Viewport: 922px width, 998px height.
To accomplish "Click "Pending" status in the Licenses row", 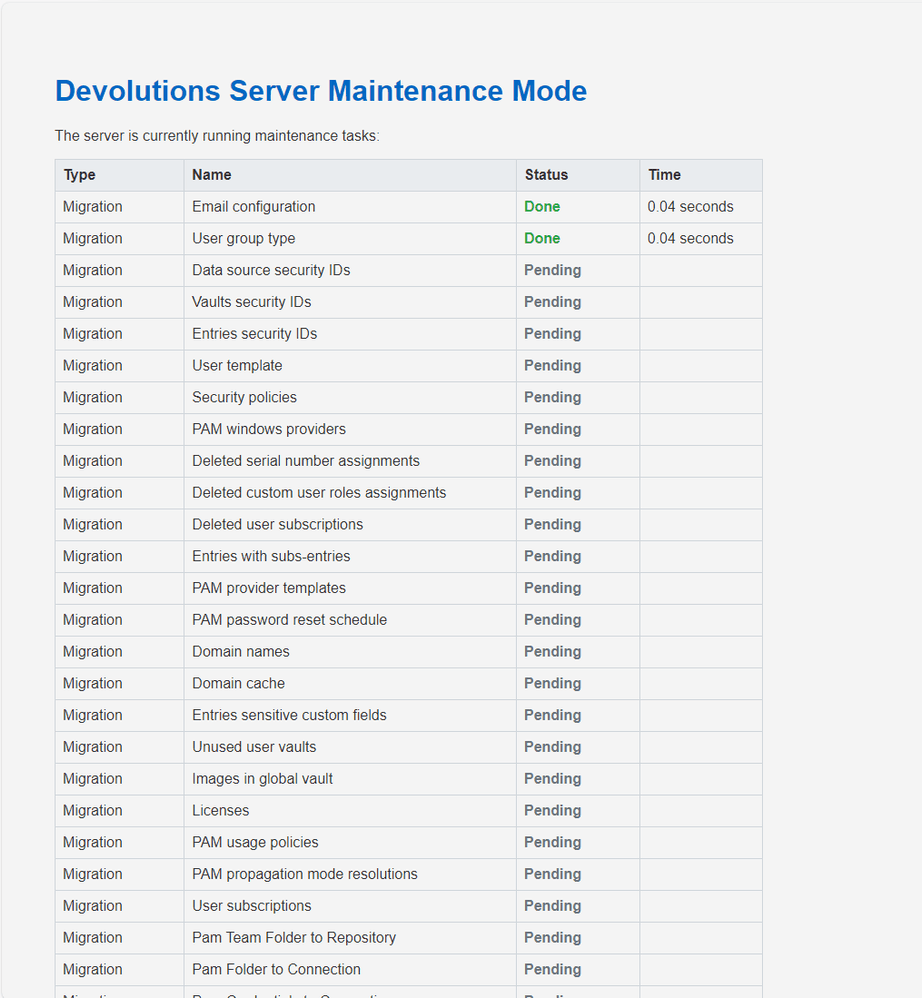I will pos(552,812).
